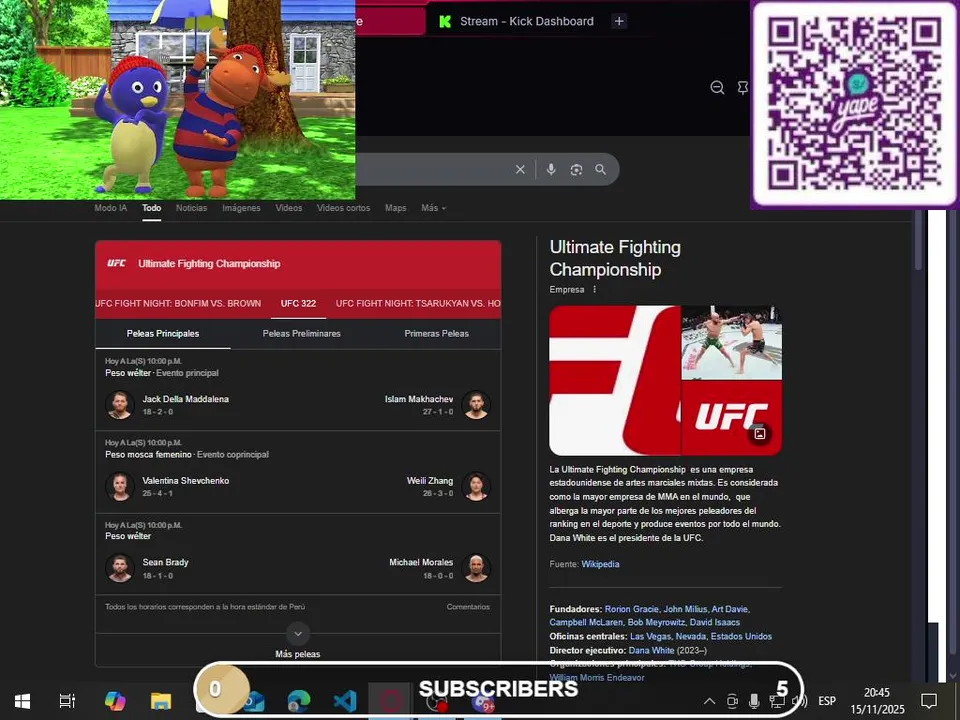Expand more fights with the down chevron
This screenshot has height=720, width=960.
click(298, 634)
